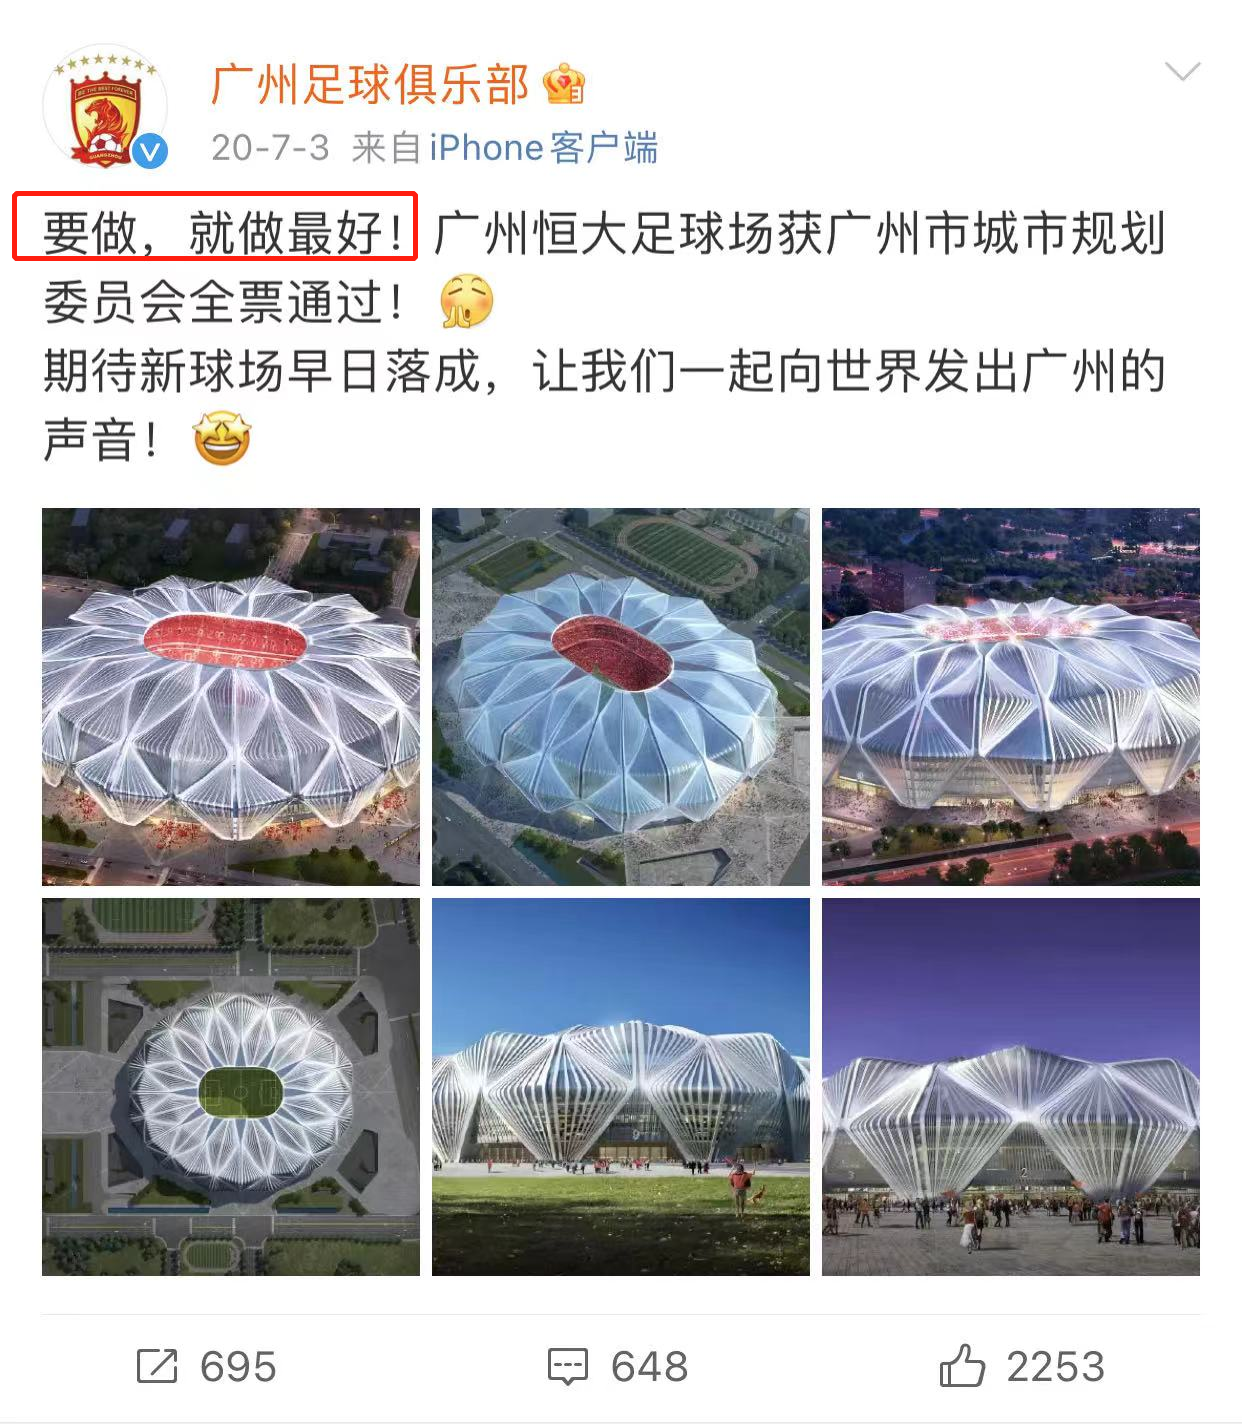Open the 广州足球俱乐部 account name
1242x1424 pixels.
pos(369,84)
